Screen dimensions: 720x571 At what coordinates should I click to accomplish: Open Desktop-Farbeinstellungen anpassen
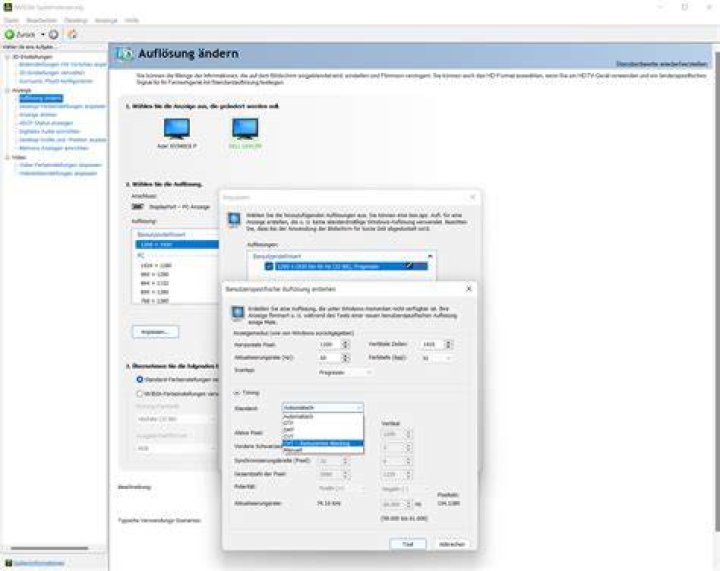point(62,106)
